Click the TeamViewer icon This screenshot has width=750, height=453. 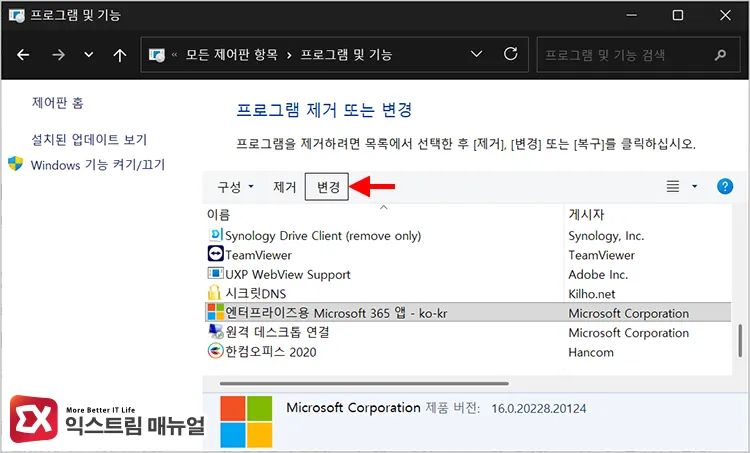pyautogui.click(x=216, y=254)
